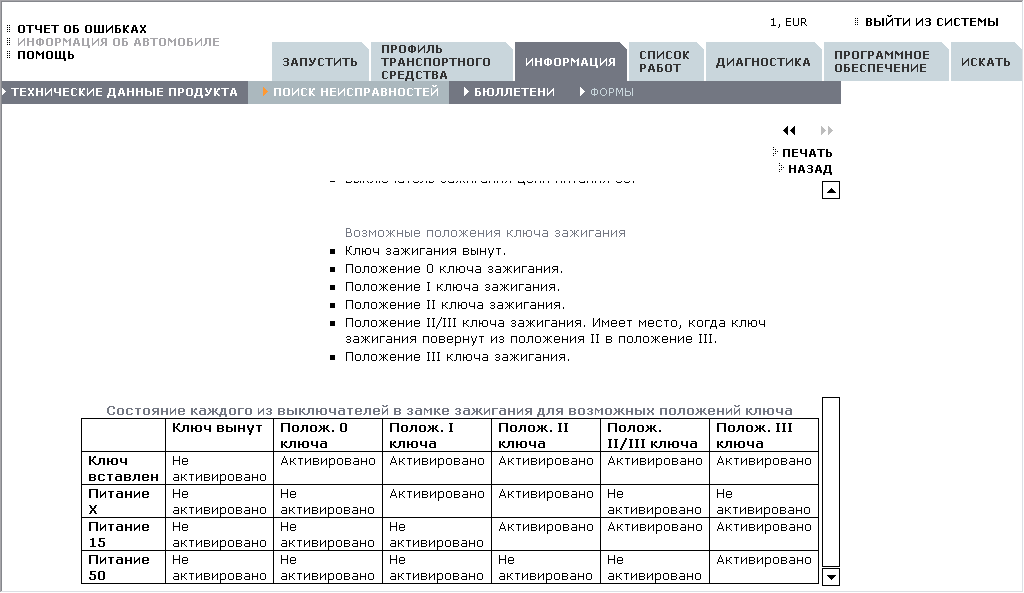The width and height of the screenshot is (1024, 593).
Task: Click the ПЕЧАТЬ link to print
Action: pos(807,153)
